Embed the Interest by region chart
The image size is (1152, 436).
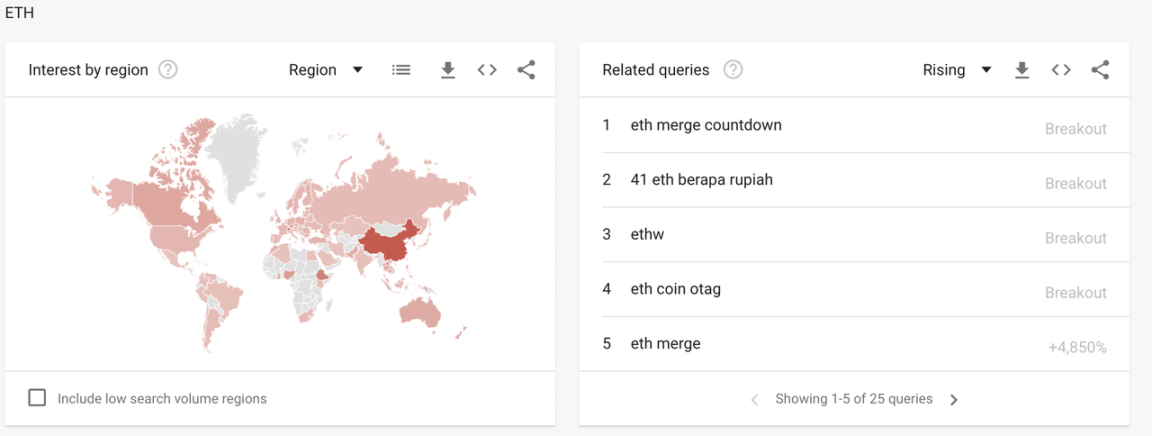487,70
